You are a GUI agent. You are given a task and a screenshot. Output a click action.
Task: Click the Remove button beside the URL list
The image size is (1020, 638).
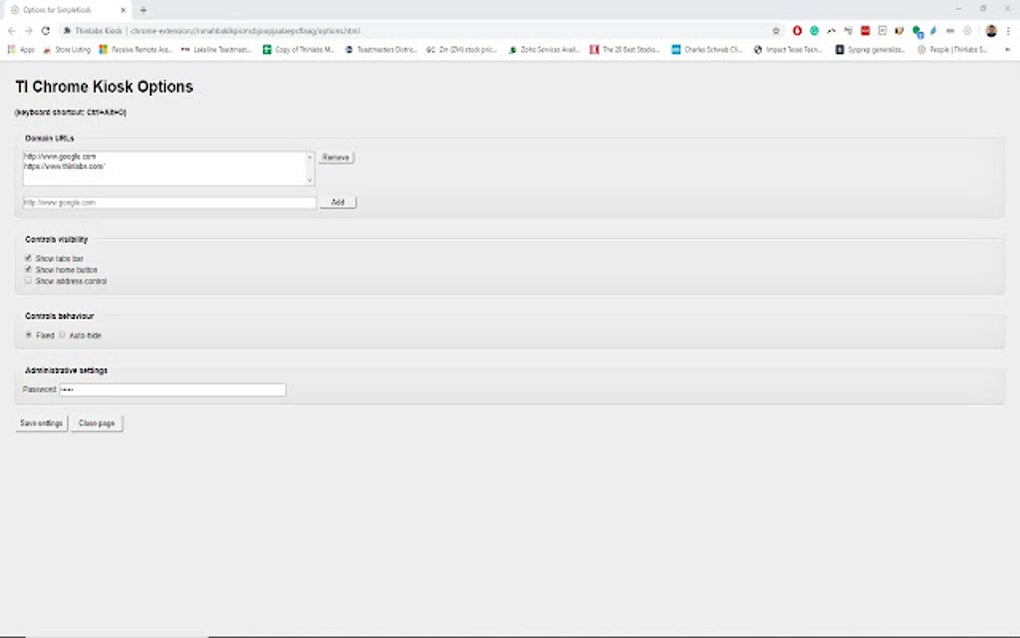335,157
